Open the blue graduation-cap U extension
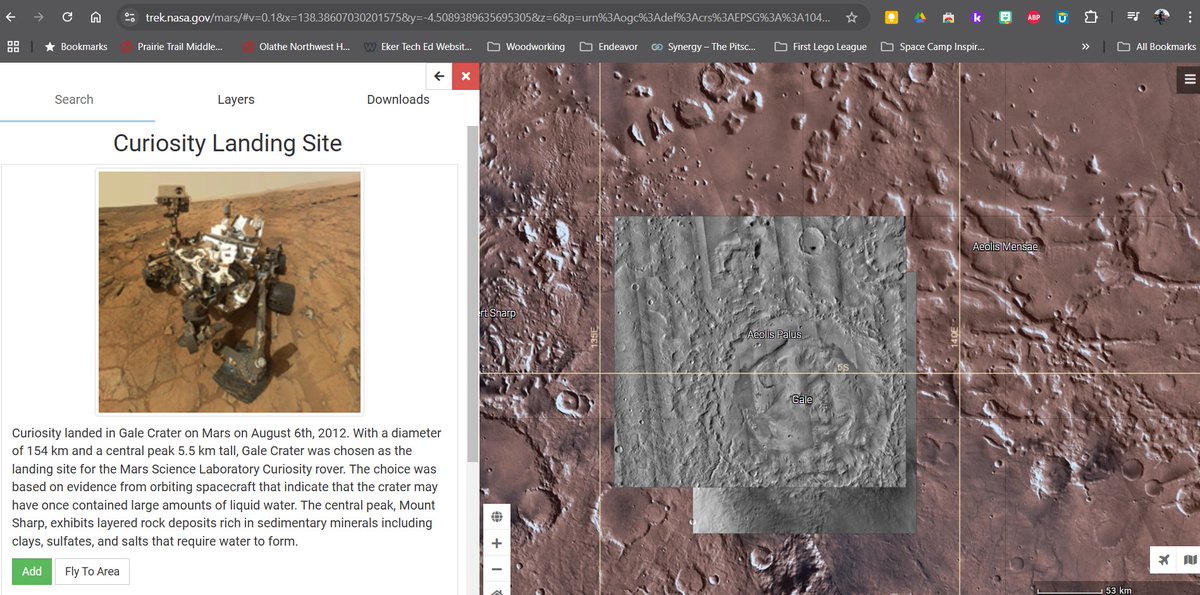This screenshot has width=1200, height=595. (x=1063, y=17)
